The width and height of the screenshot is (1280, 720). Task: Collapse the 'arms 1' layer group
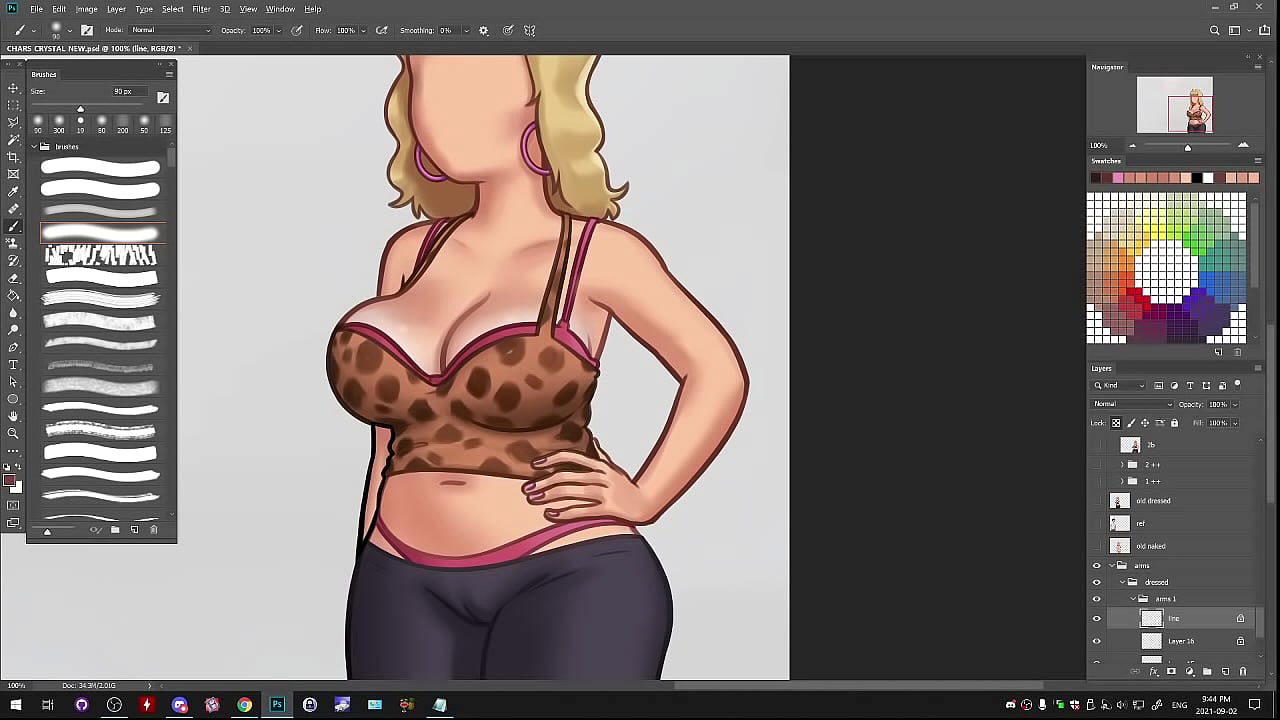(x=1133, y=599)
